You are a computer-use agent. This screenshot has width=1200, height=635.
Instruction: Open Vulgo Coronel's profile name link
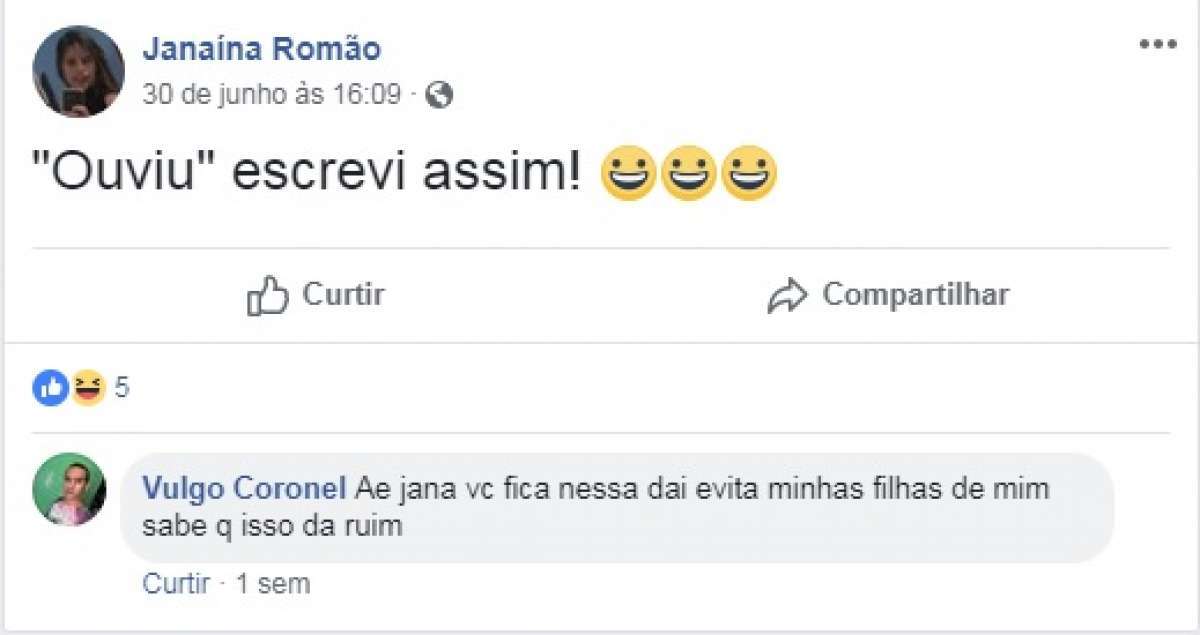[244, 489]
